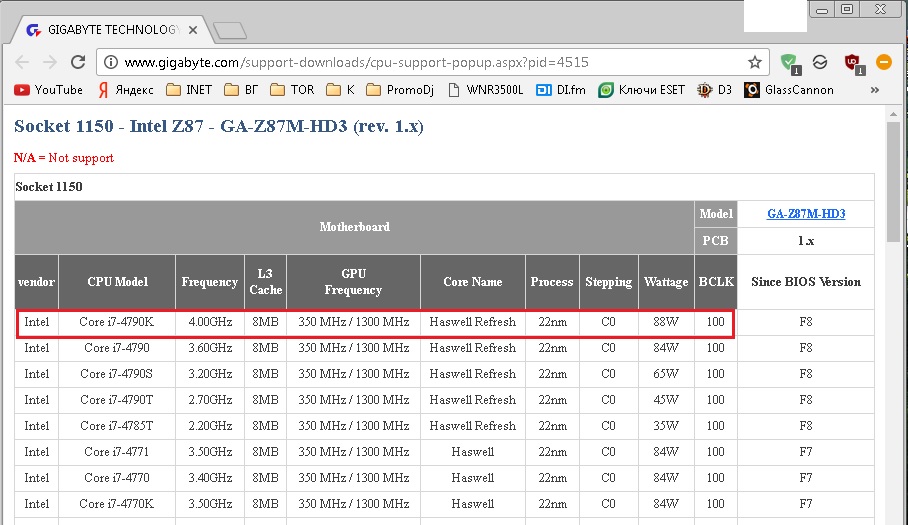Click the orange minus extension icon

coord(884,62)
